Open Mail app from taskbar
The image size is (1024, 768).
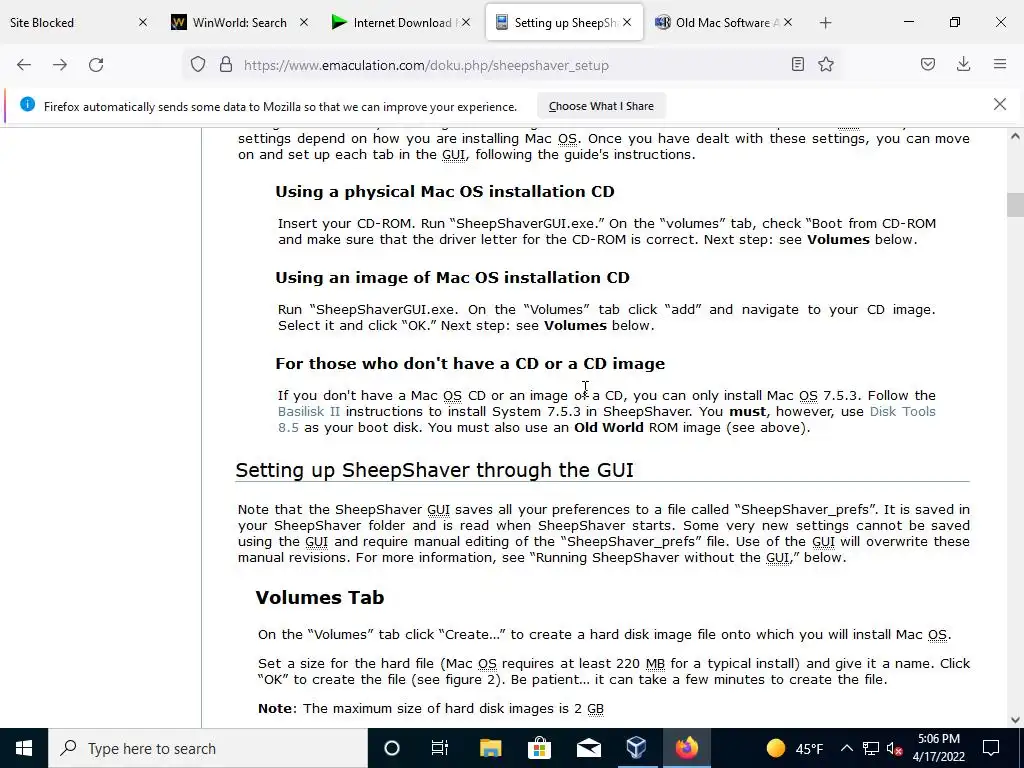[x=588, y=748]
